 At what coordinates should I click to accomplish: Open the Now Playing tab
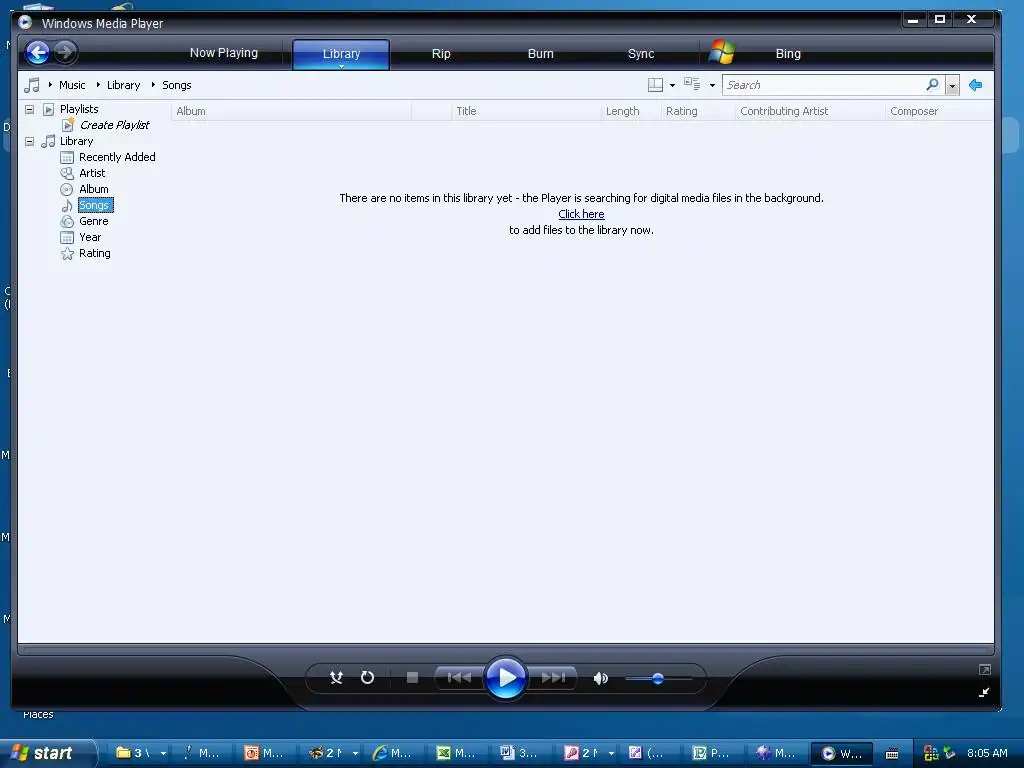(223, 53)
